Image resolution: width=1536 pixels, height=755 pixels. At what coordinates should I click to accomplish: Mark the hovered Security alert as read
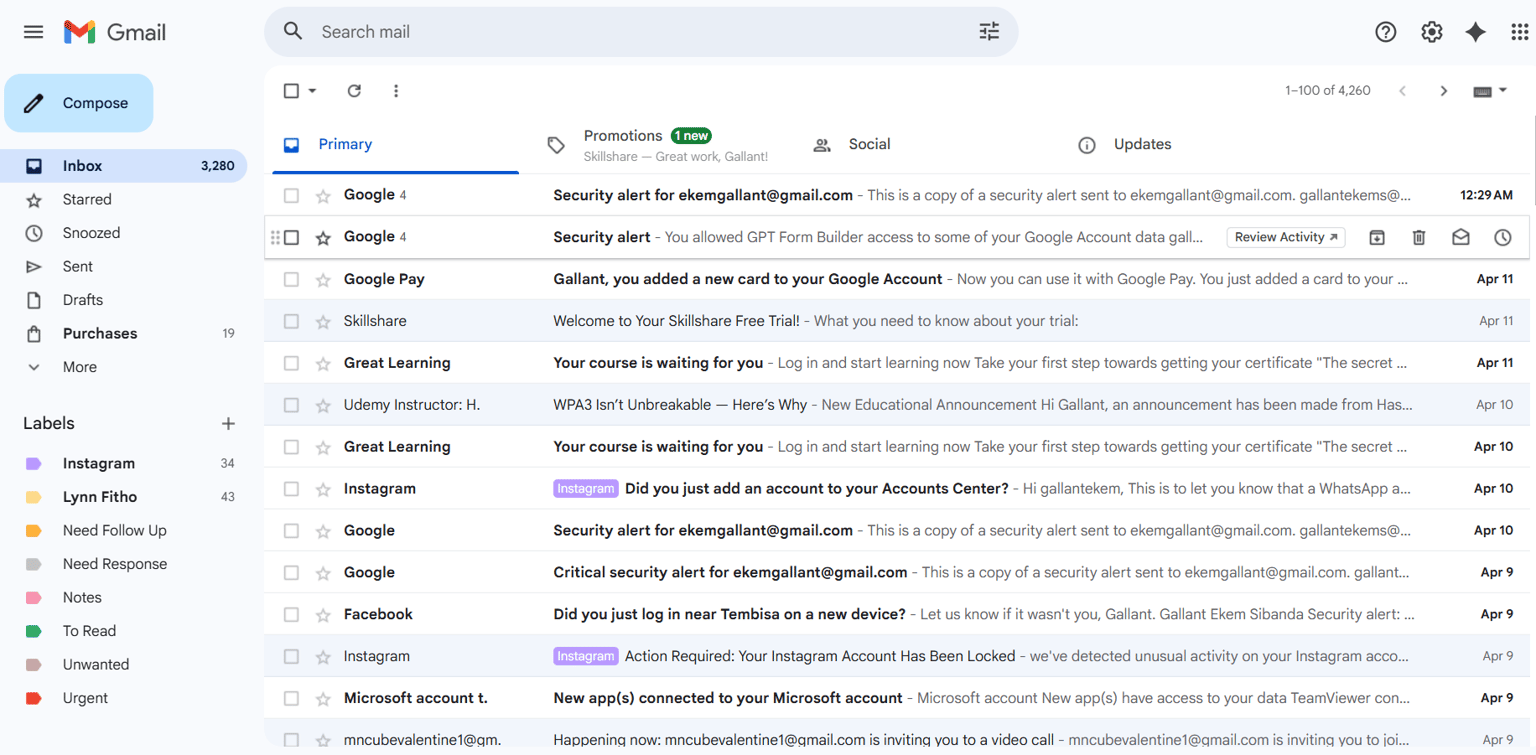click(x=1461, y=238)
